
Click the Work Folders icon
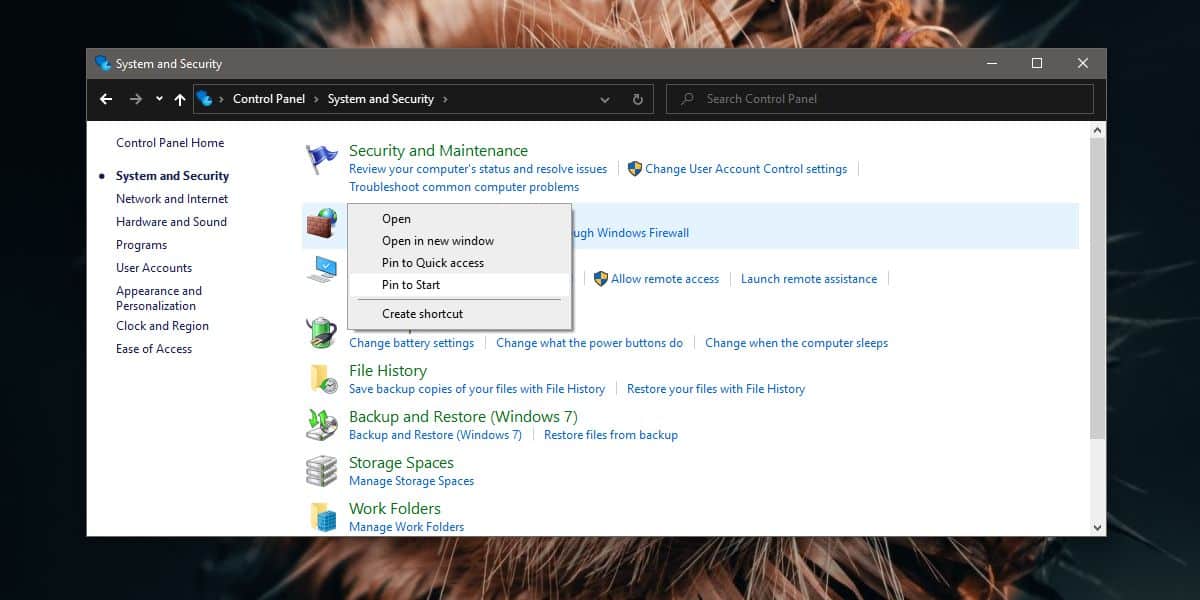322,516
